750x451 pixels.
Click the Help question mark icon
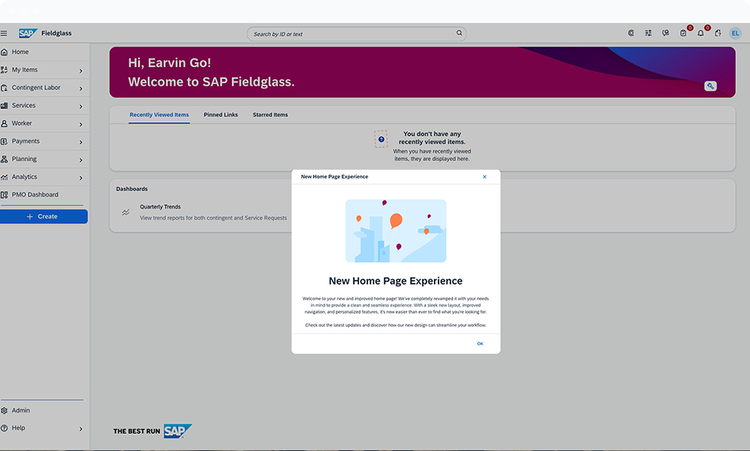click(x=4, y=428)
